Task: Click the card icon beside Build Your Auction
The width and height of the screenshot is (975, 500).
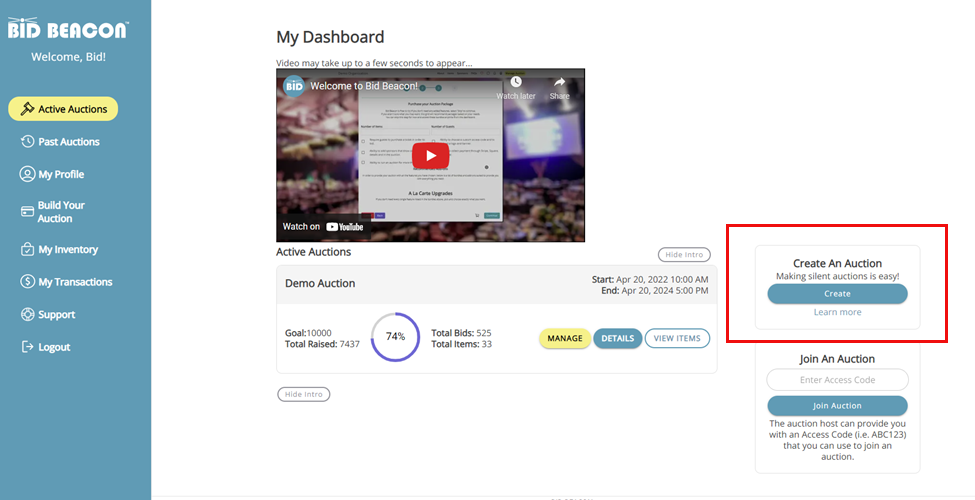Action: (x=27, y=211)
